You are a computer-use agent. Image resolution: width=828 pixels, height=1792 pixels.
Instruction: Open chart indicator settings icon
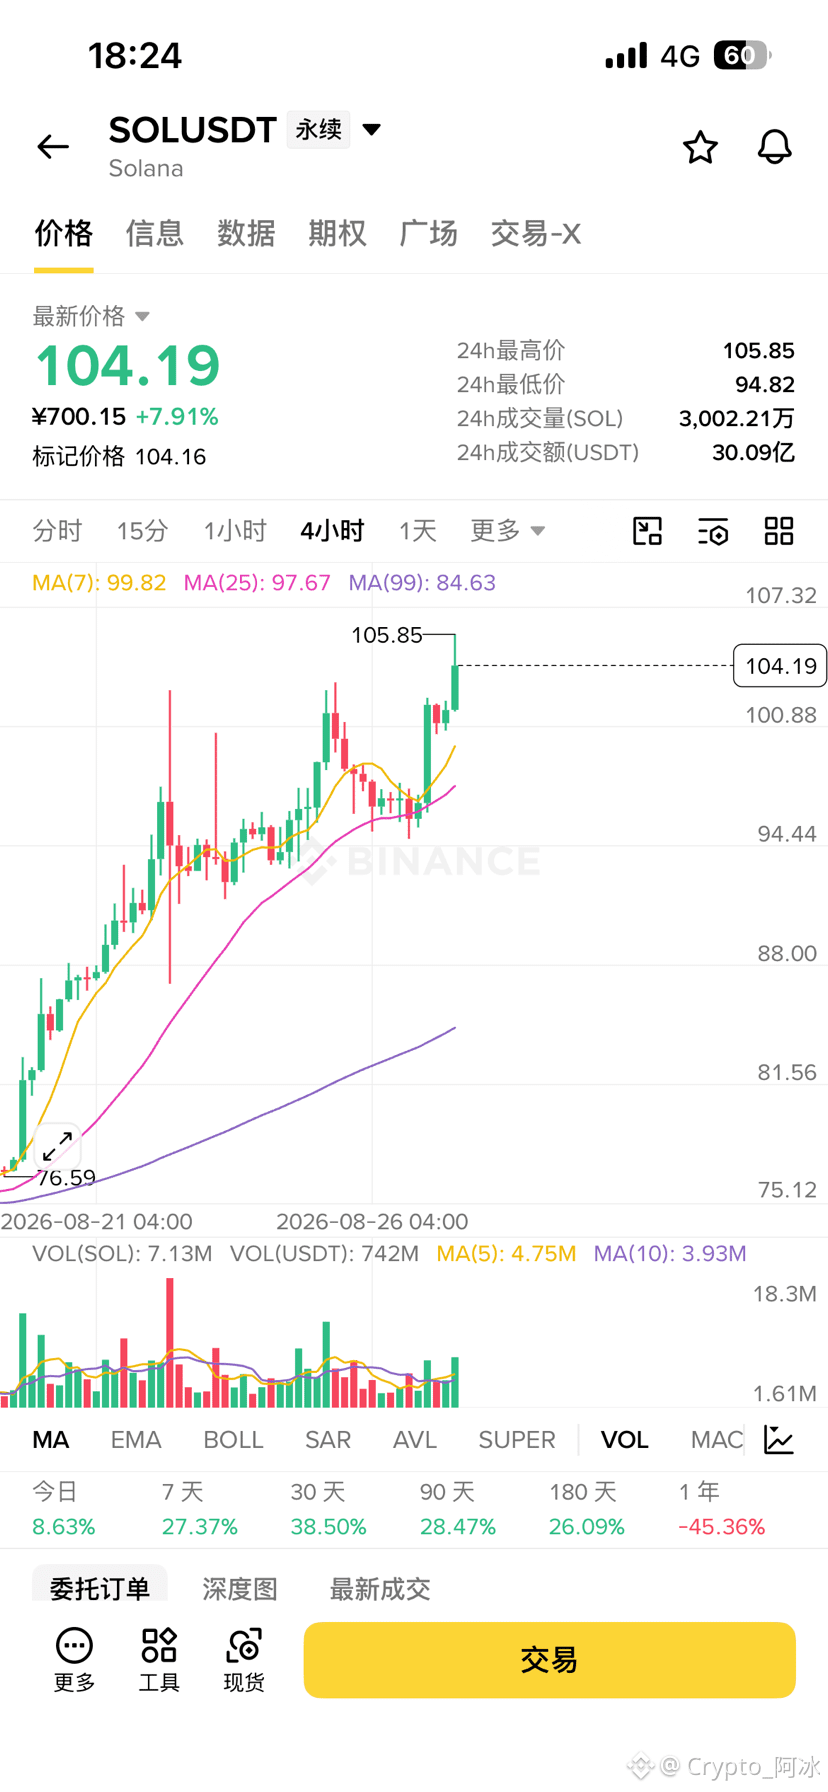coord(713,531)
